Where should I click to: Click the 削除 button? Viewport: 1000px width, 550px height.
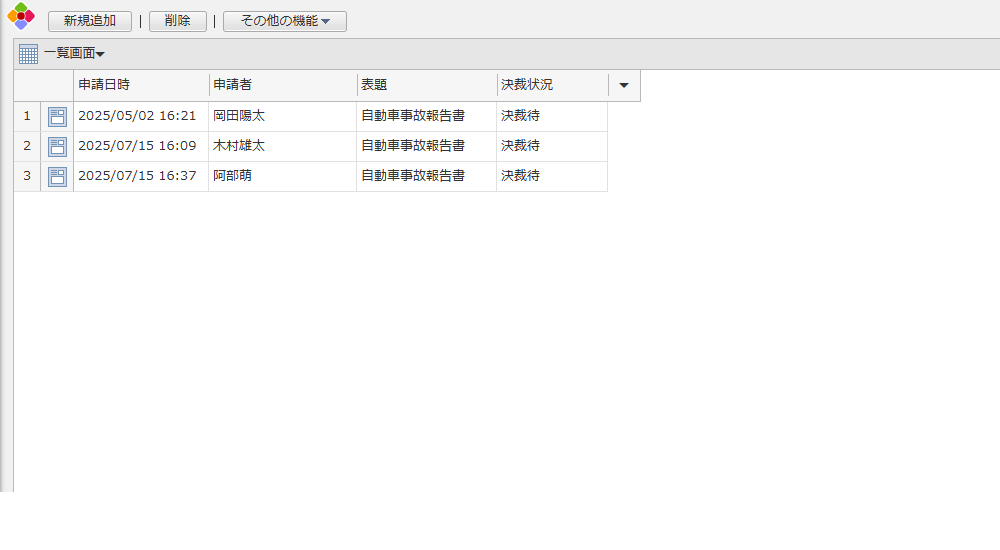(178, 21)
